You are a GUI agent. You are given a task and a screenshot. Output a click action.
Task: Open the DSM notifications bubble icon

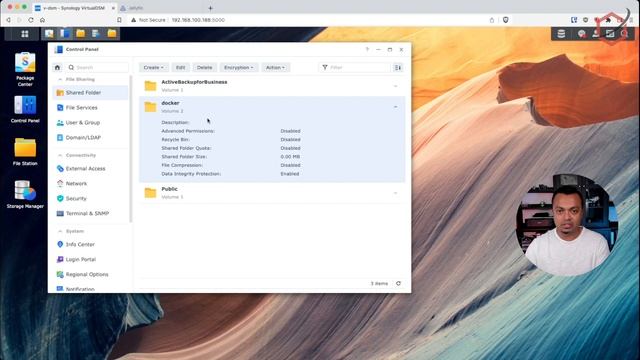[x=582, y=34]
